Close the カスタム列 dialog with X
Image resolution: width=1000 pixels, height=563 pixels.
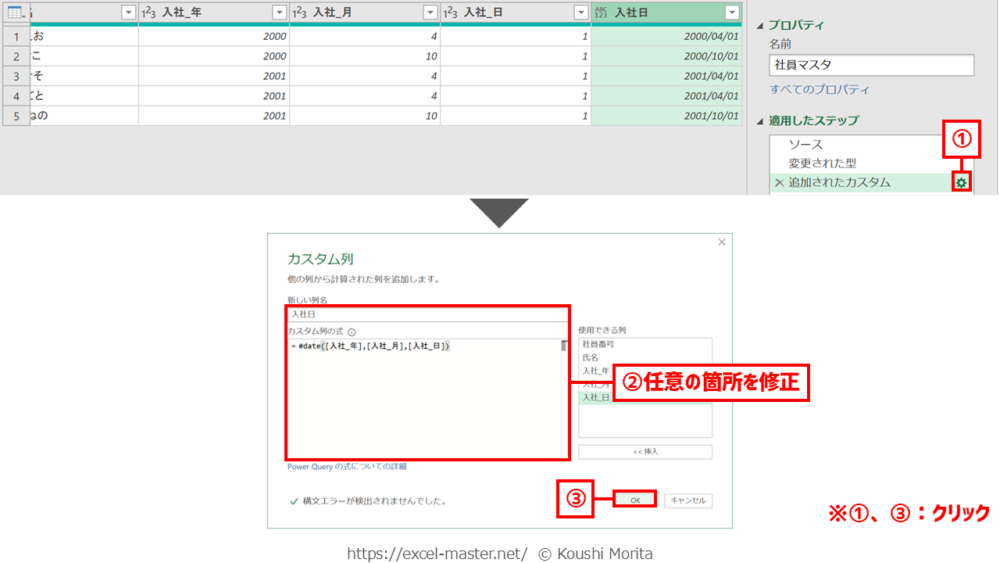coord(721,243)
